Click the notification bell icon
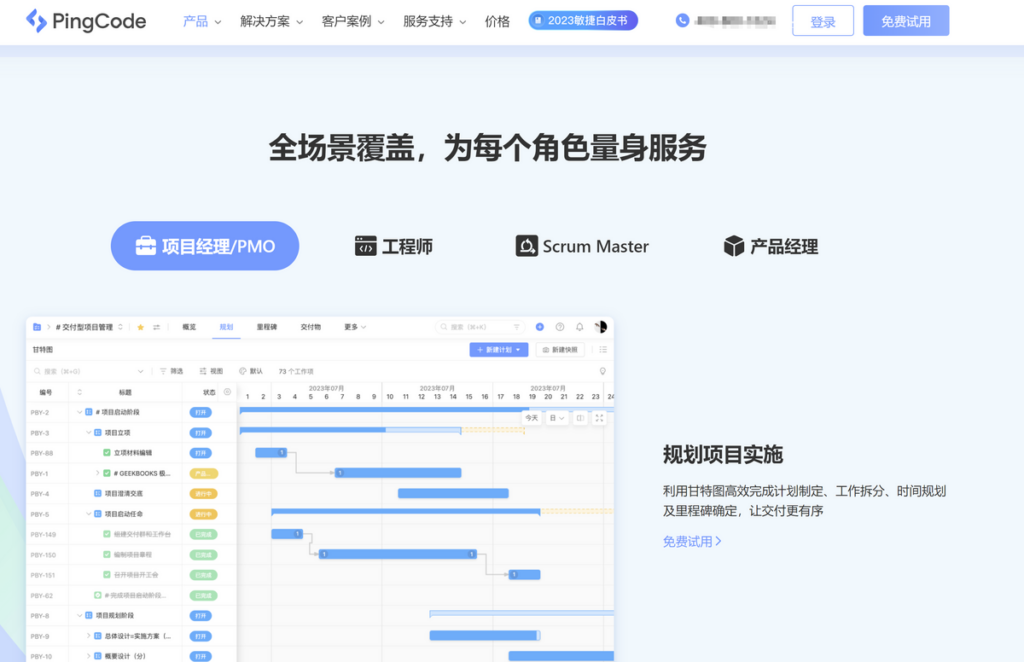The height and width of the screenshot is (662, 1024). tap(579, 327)
